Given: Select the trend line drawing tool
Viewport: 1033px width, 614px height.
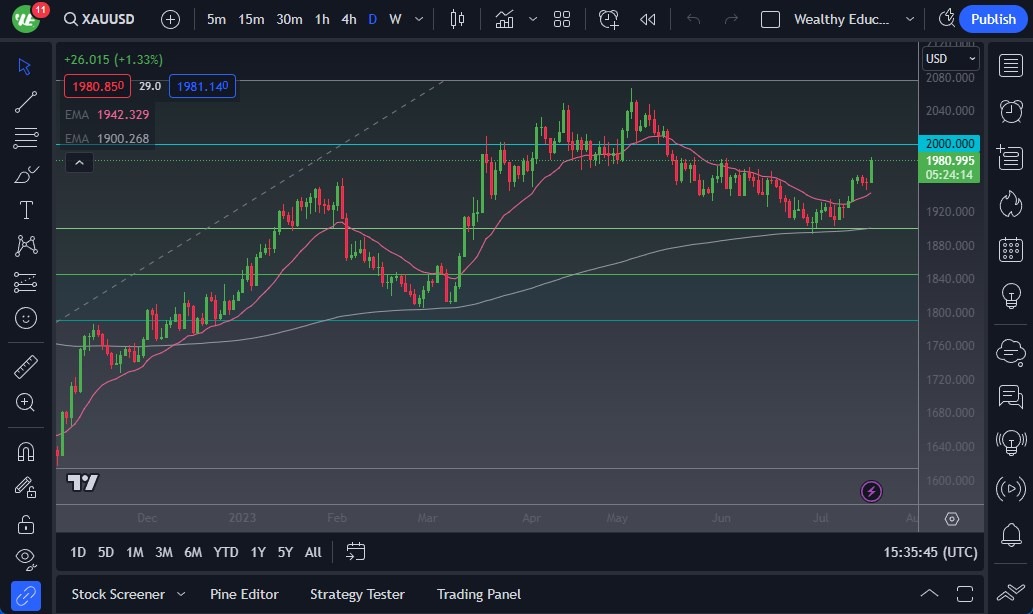Looking at the screenshot, I should (x=26, y=102).
